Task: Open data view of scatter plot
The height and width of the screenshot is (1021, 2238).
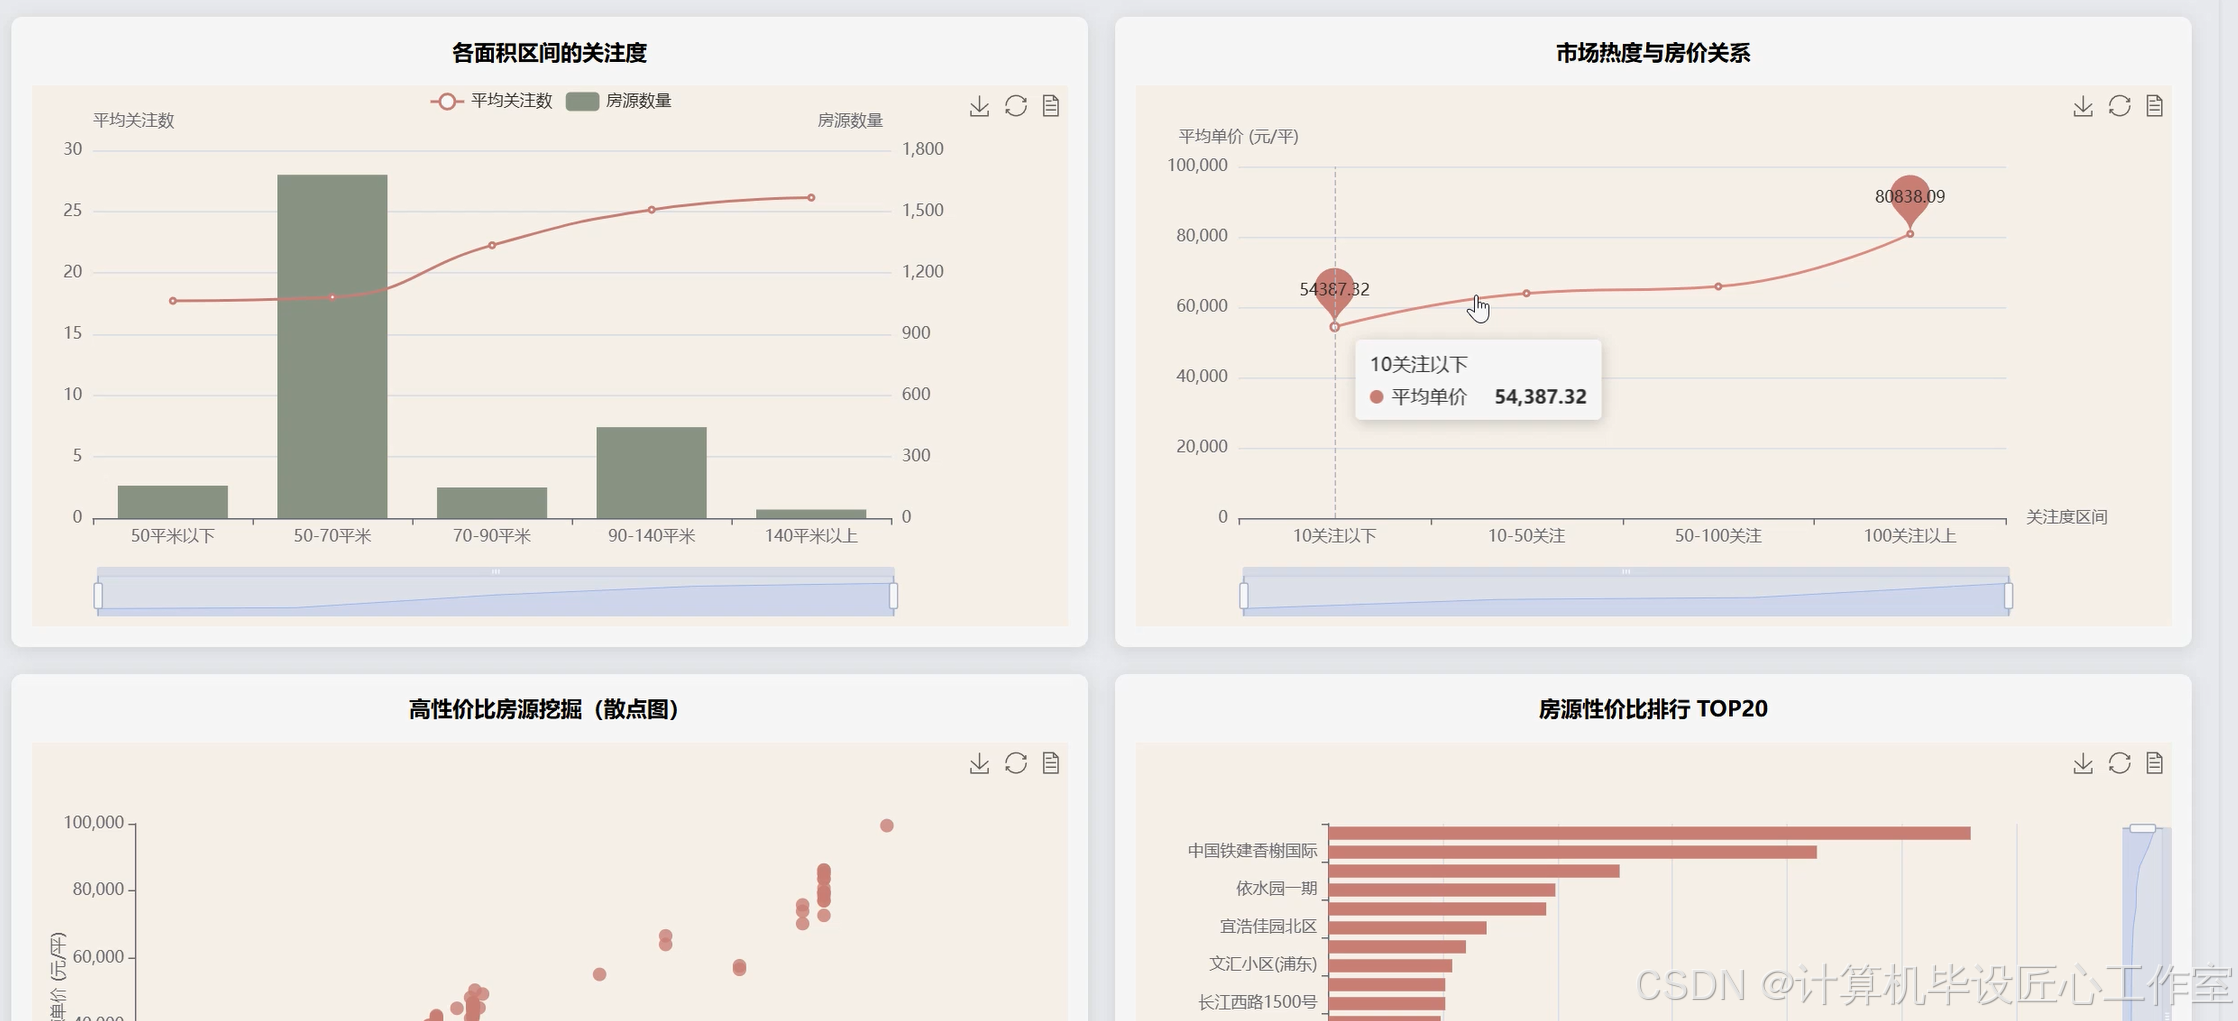Action: pos(1050,763)
